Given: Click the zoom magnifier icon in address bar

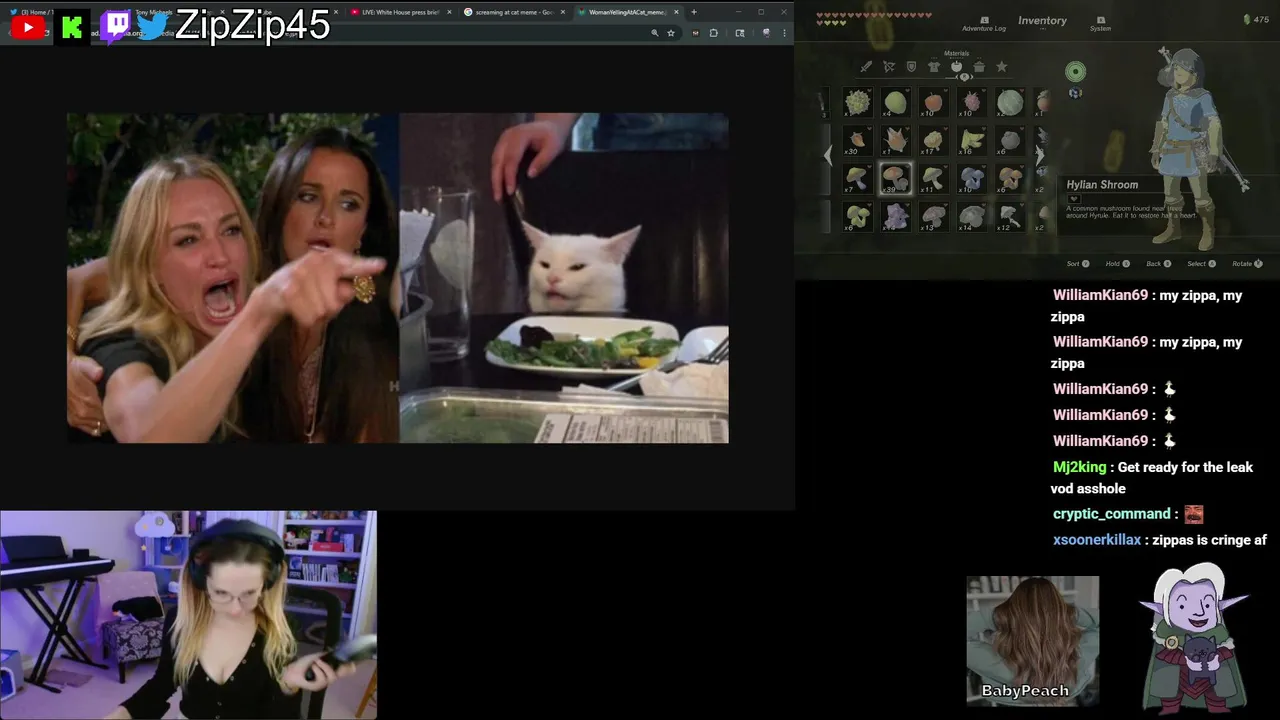Looking at the screenshot, I should coord(655,33).
